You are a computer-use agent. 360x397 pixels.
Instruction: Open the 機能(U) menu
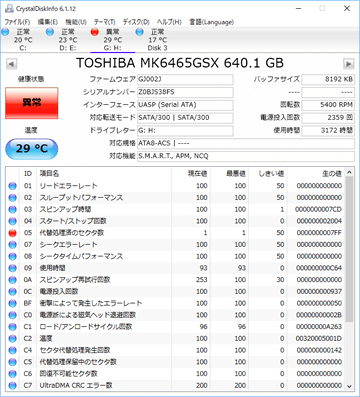(x=76, y=22)
